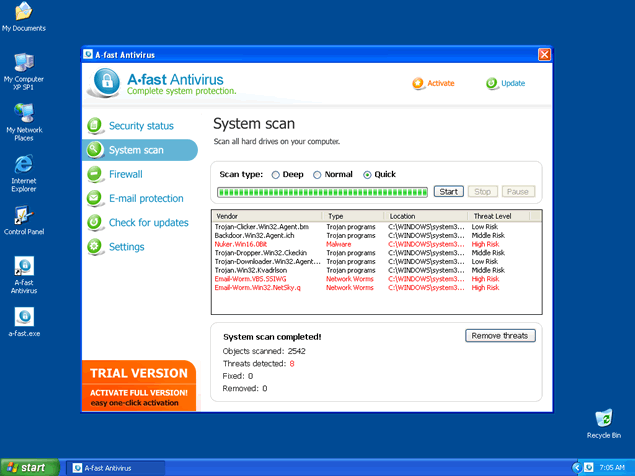Image resolution: width=635 pixels, height=476 pixels.
Task: Open the Windows Start menu
Action: (x=27, y=467)
